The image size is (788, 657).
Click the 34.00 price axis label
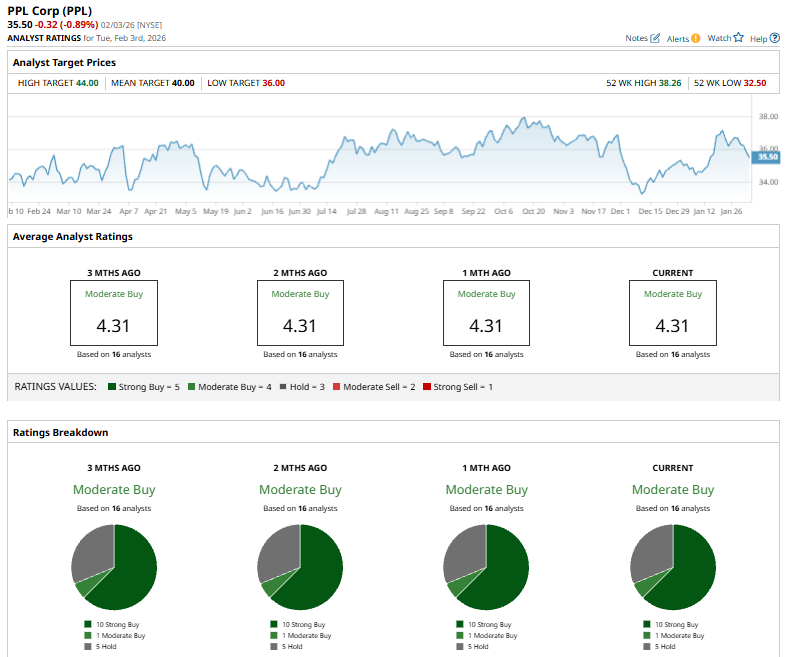[x=768, y=182]
